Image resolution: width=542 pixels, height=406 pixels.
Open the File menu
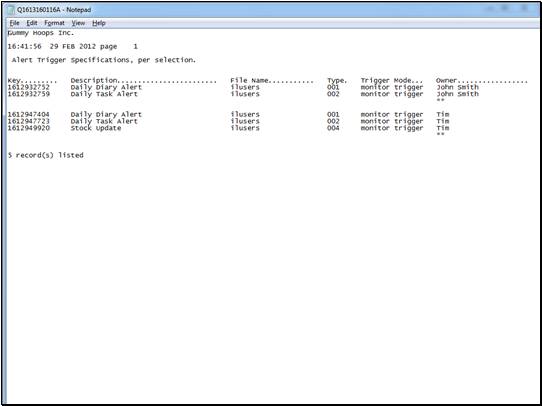(x=14, y=23)
